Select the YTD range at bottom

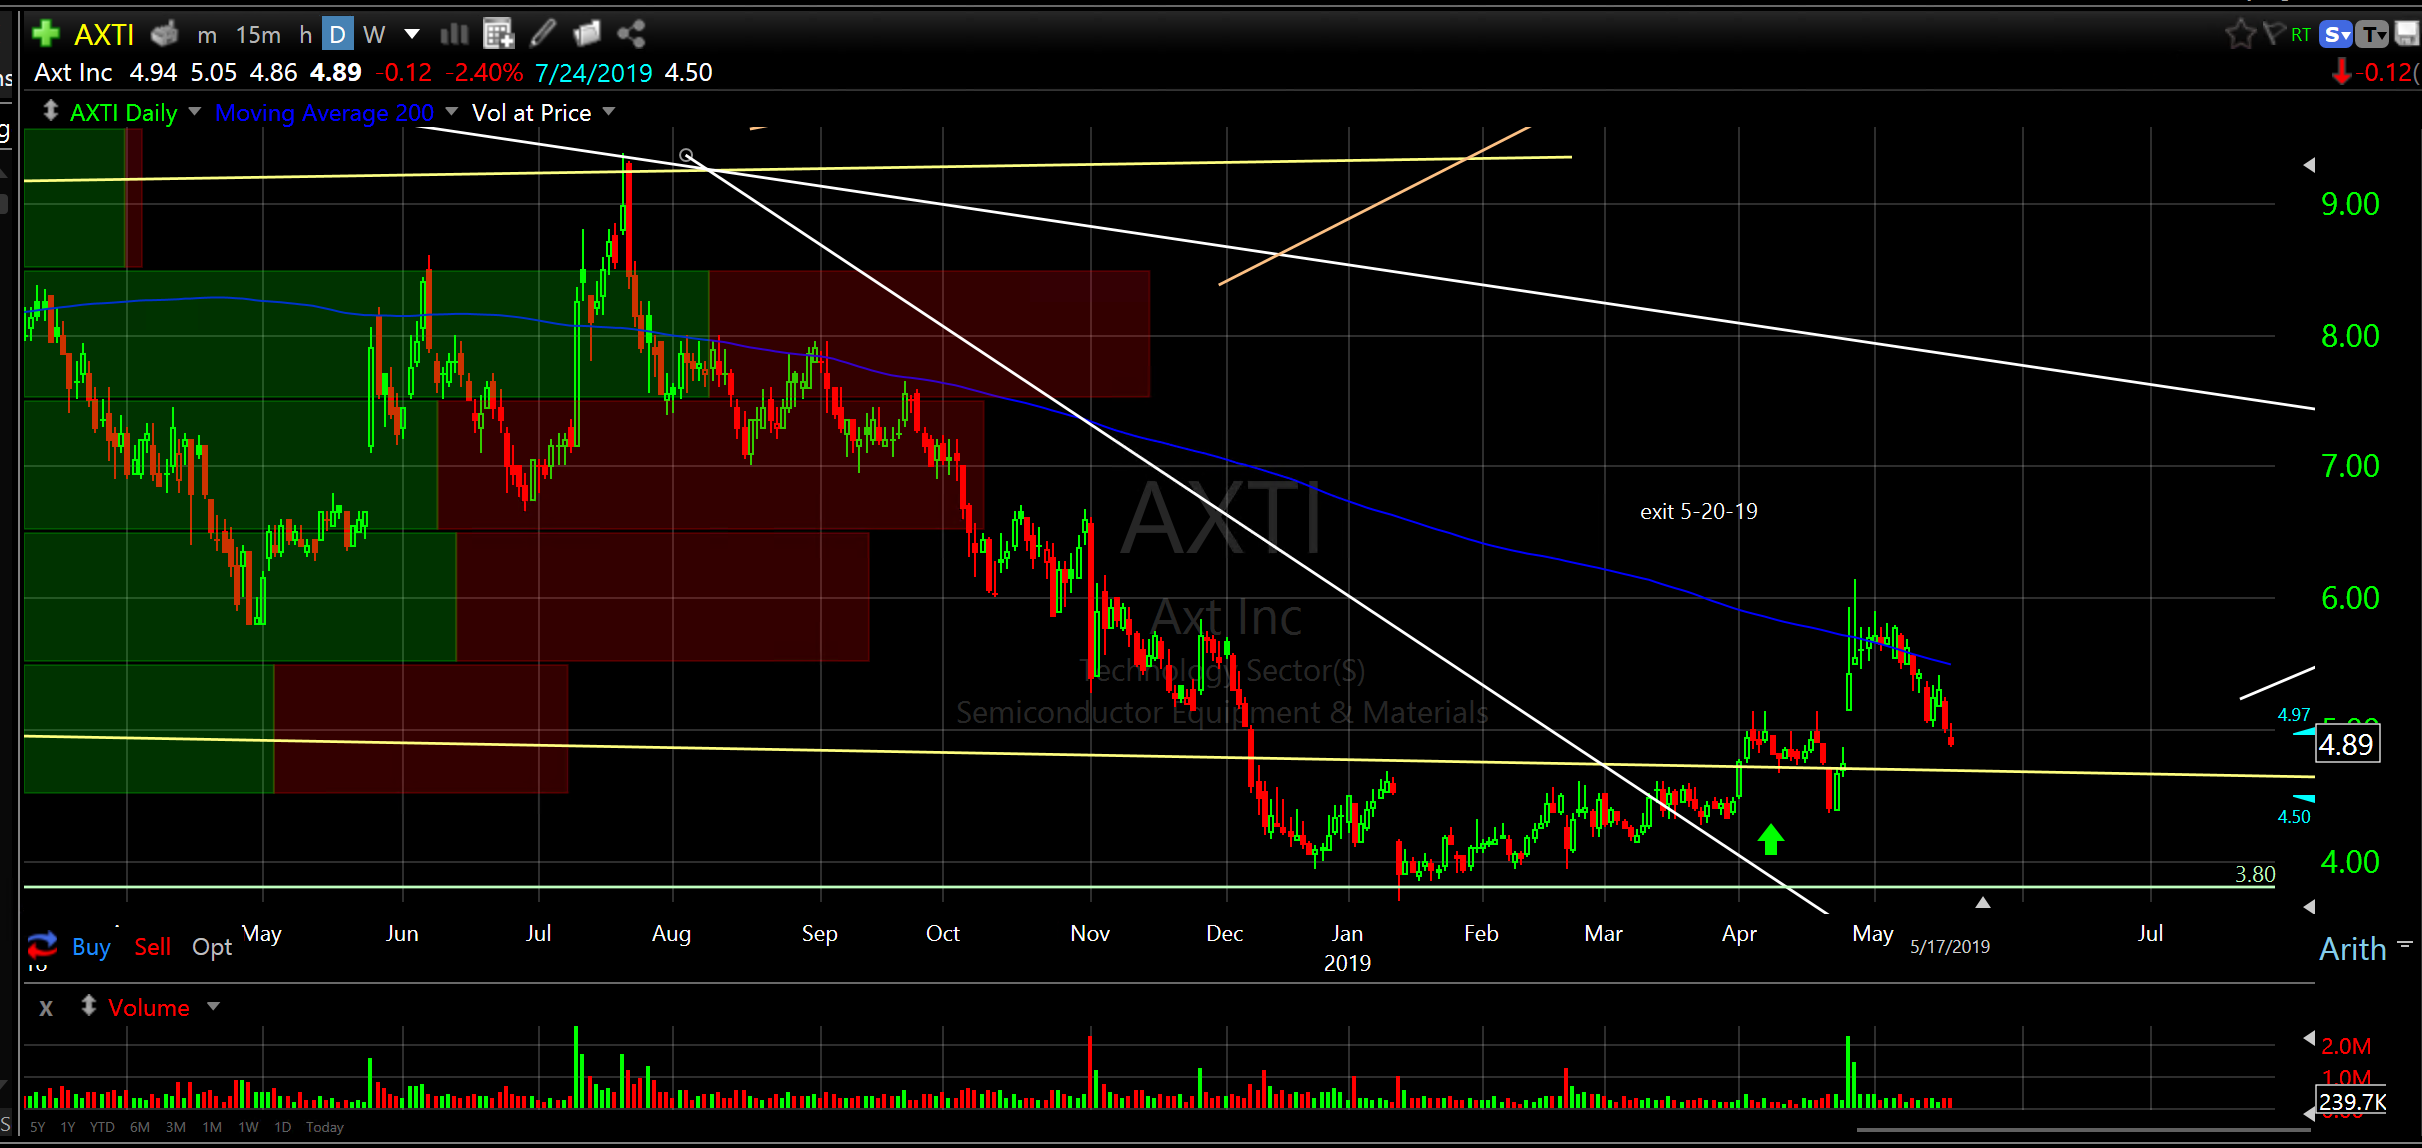102,1127
